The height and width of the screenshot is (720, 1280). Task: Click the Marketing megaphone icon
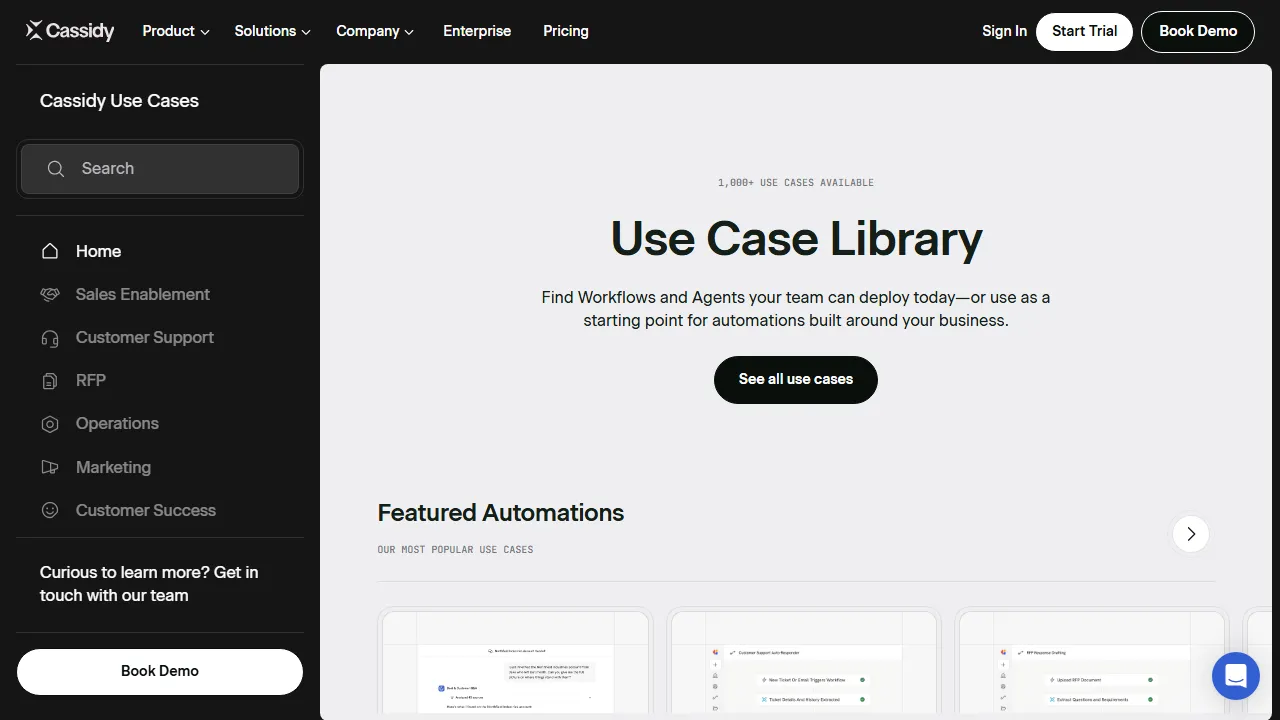click(50, 467)
